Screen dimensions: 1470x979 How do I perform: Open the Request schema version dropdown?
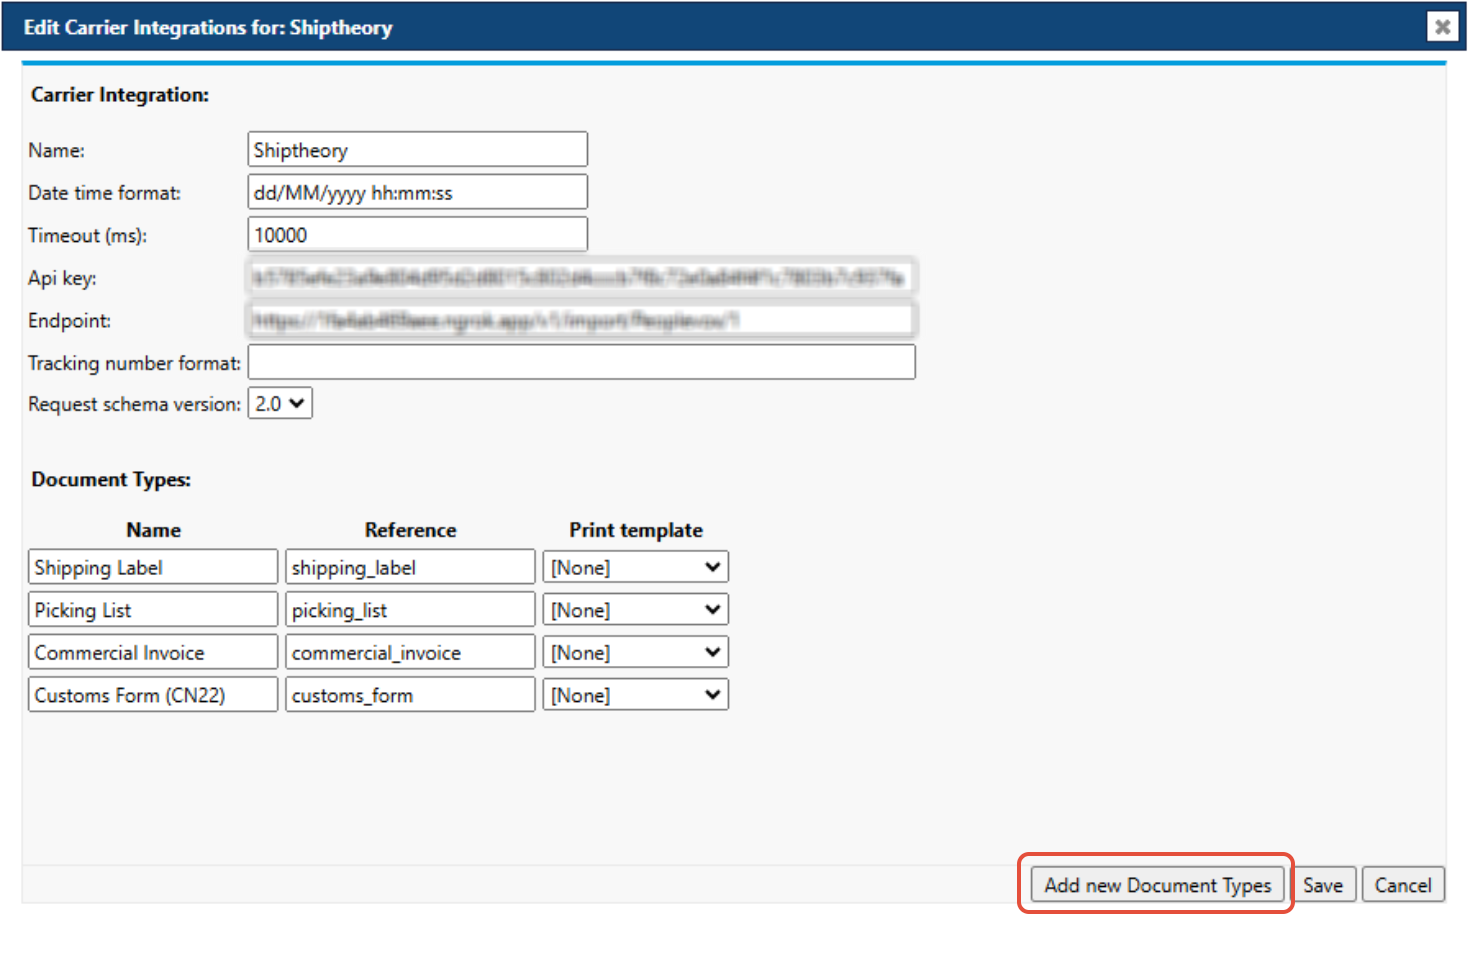click(x=280, y=404)
